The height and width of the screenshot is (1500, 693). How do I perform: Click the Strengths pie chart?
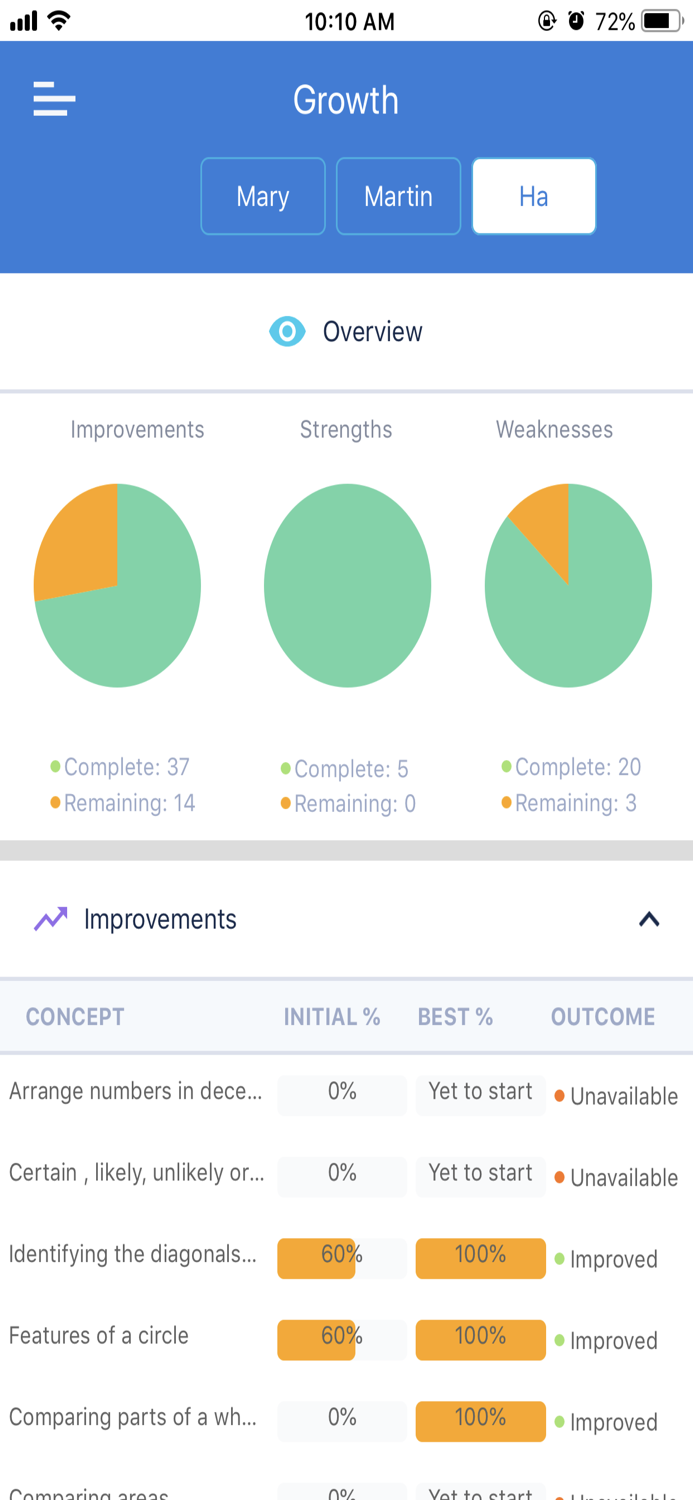tap(347, 586)
